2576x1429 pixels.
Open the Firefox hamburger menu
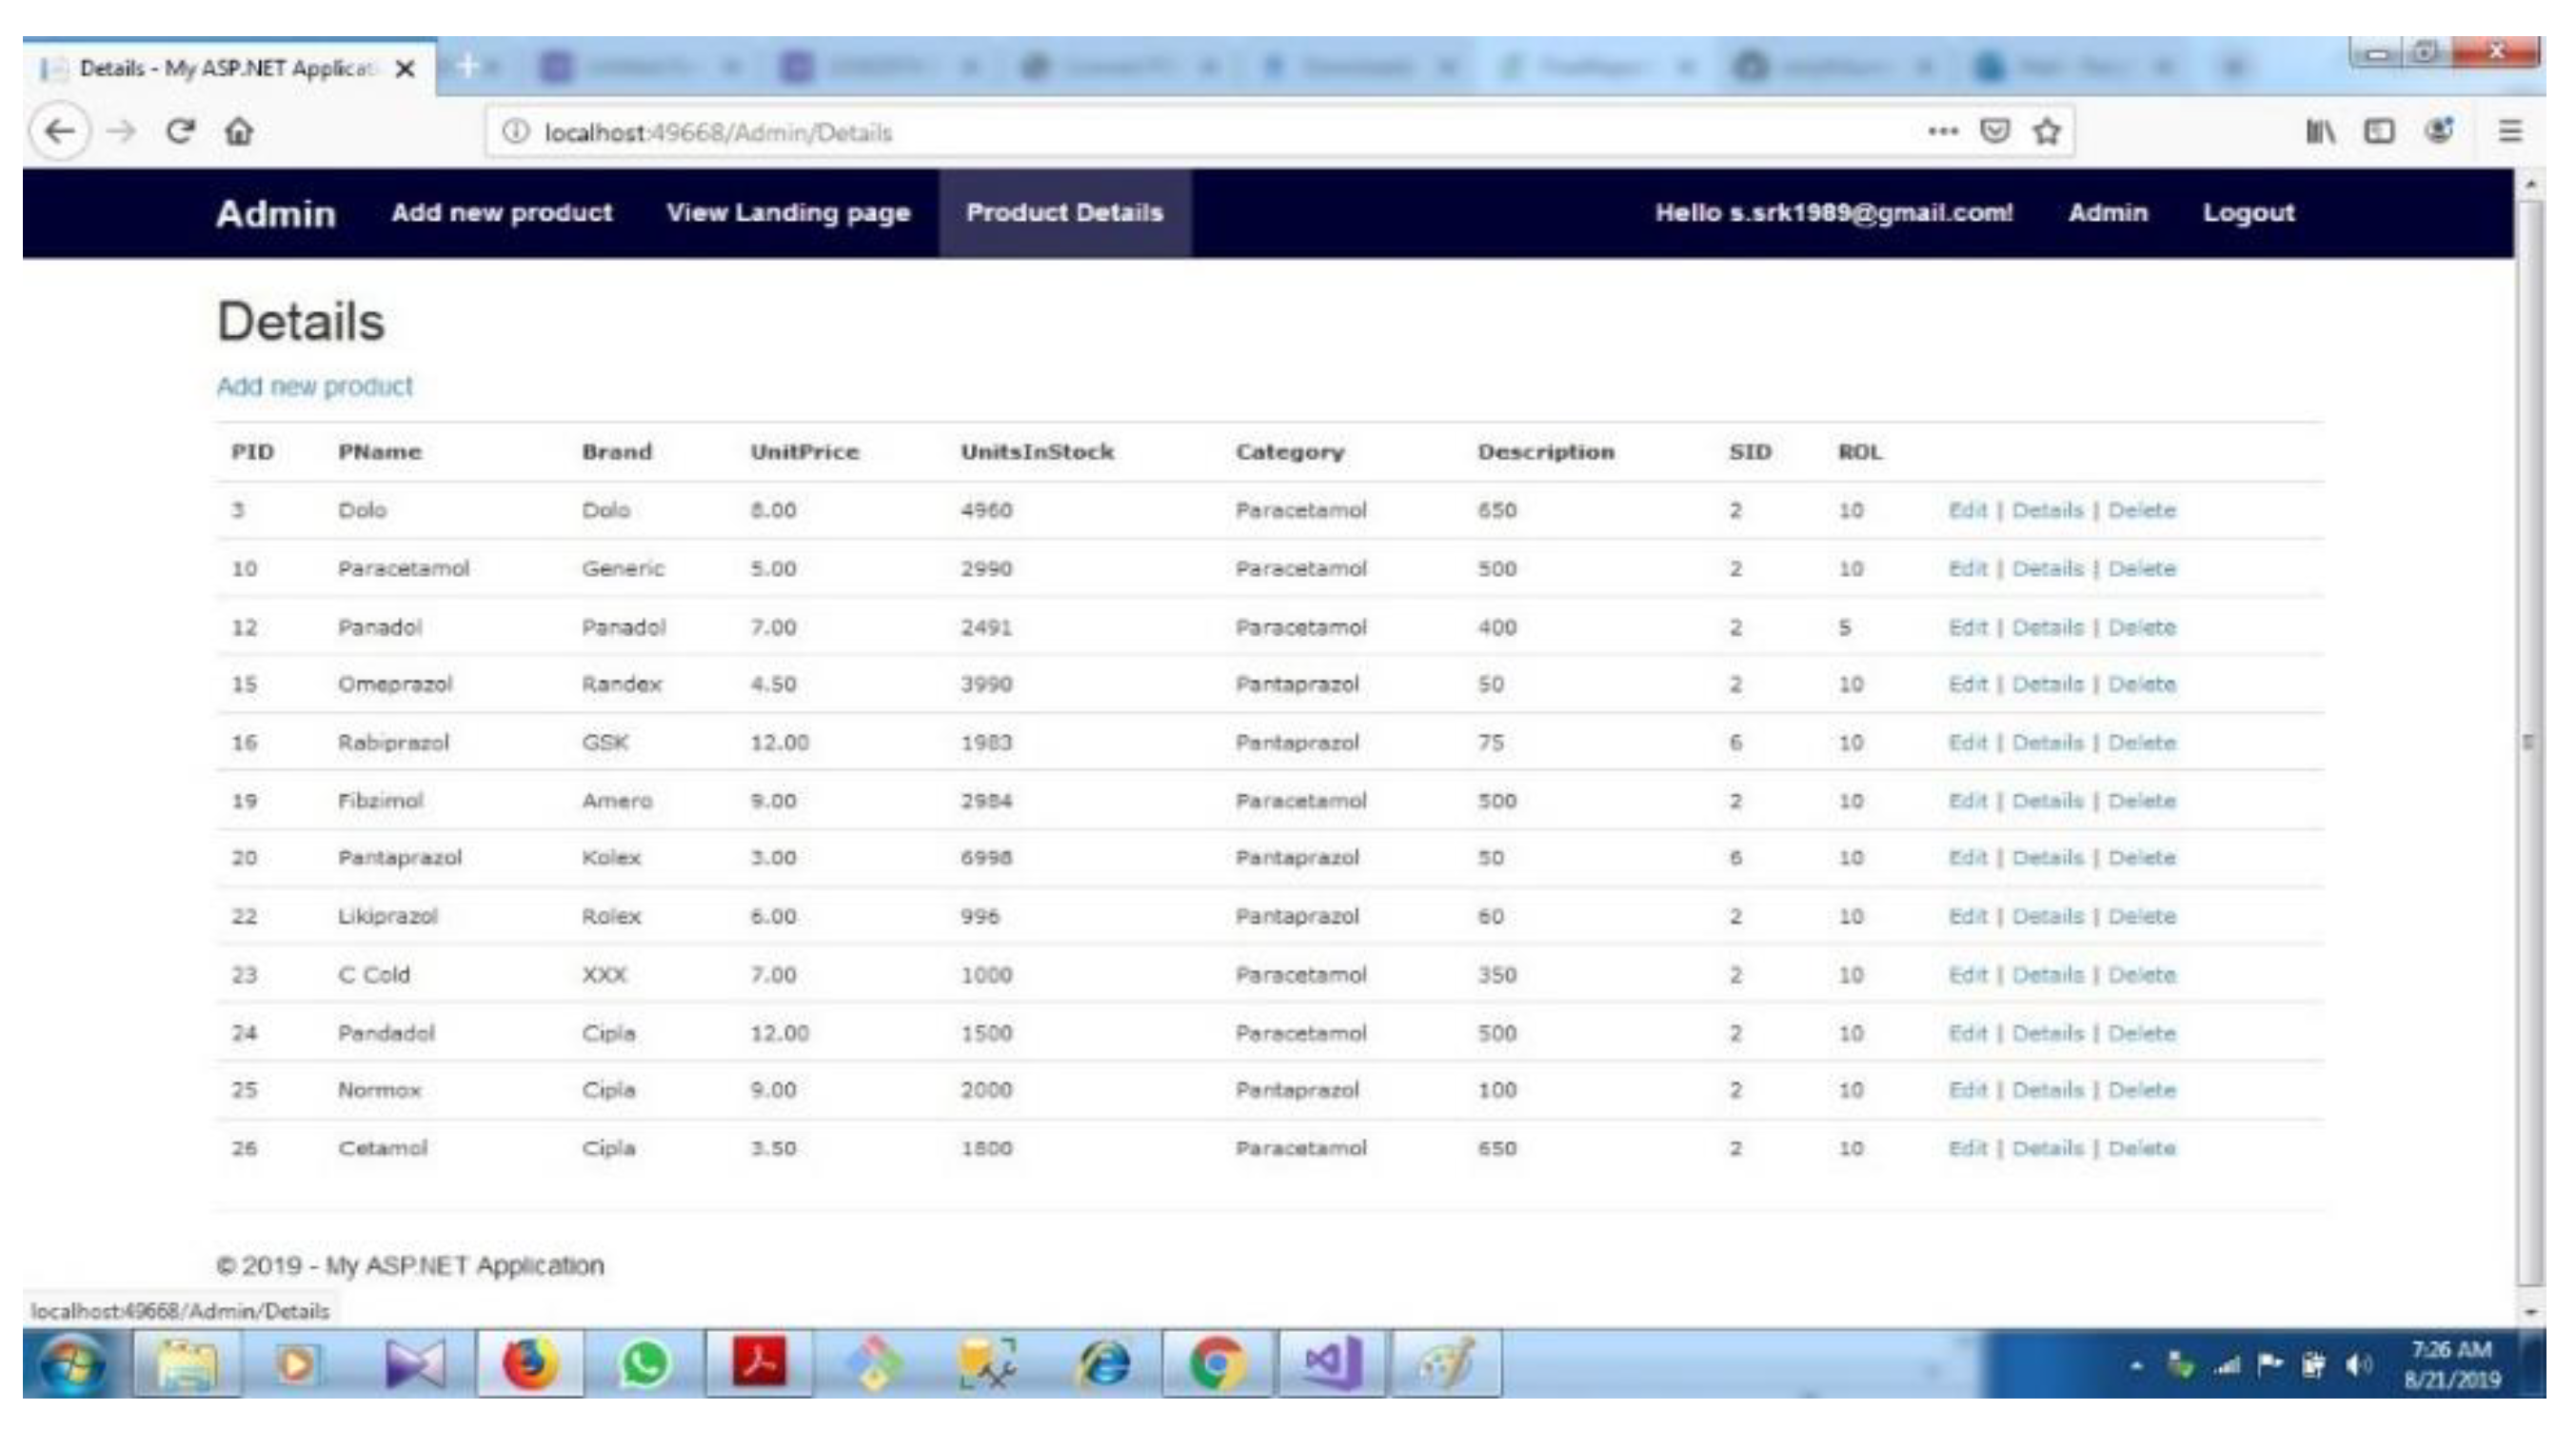(2510, 130)
